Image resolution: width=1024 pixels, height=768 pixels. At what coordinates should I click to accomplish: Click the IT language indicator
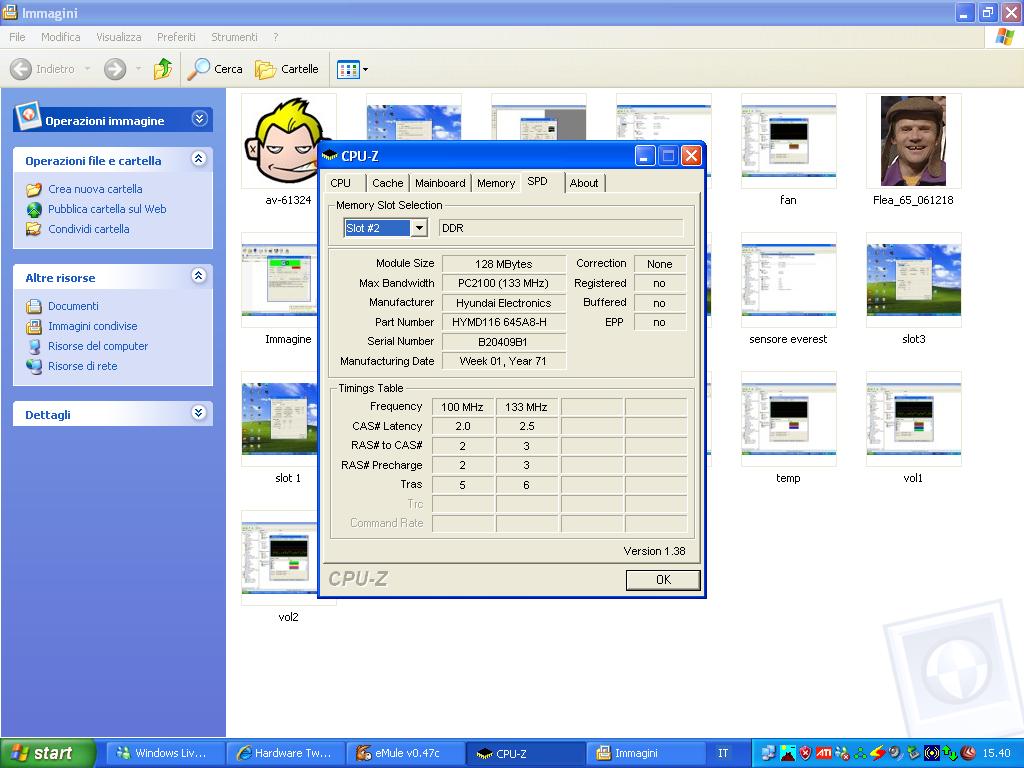[723, 753]
